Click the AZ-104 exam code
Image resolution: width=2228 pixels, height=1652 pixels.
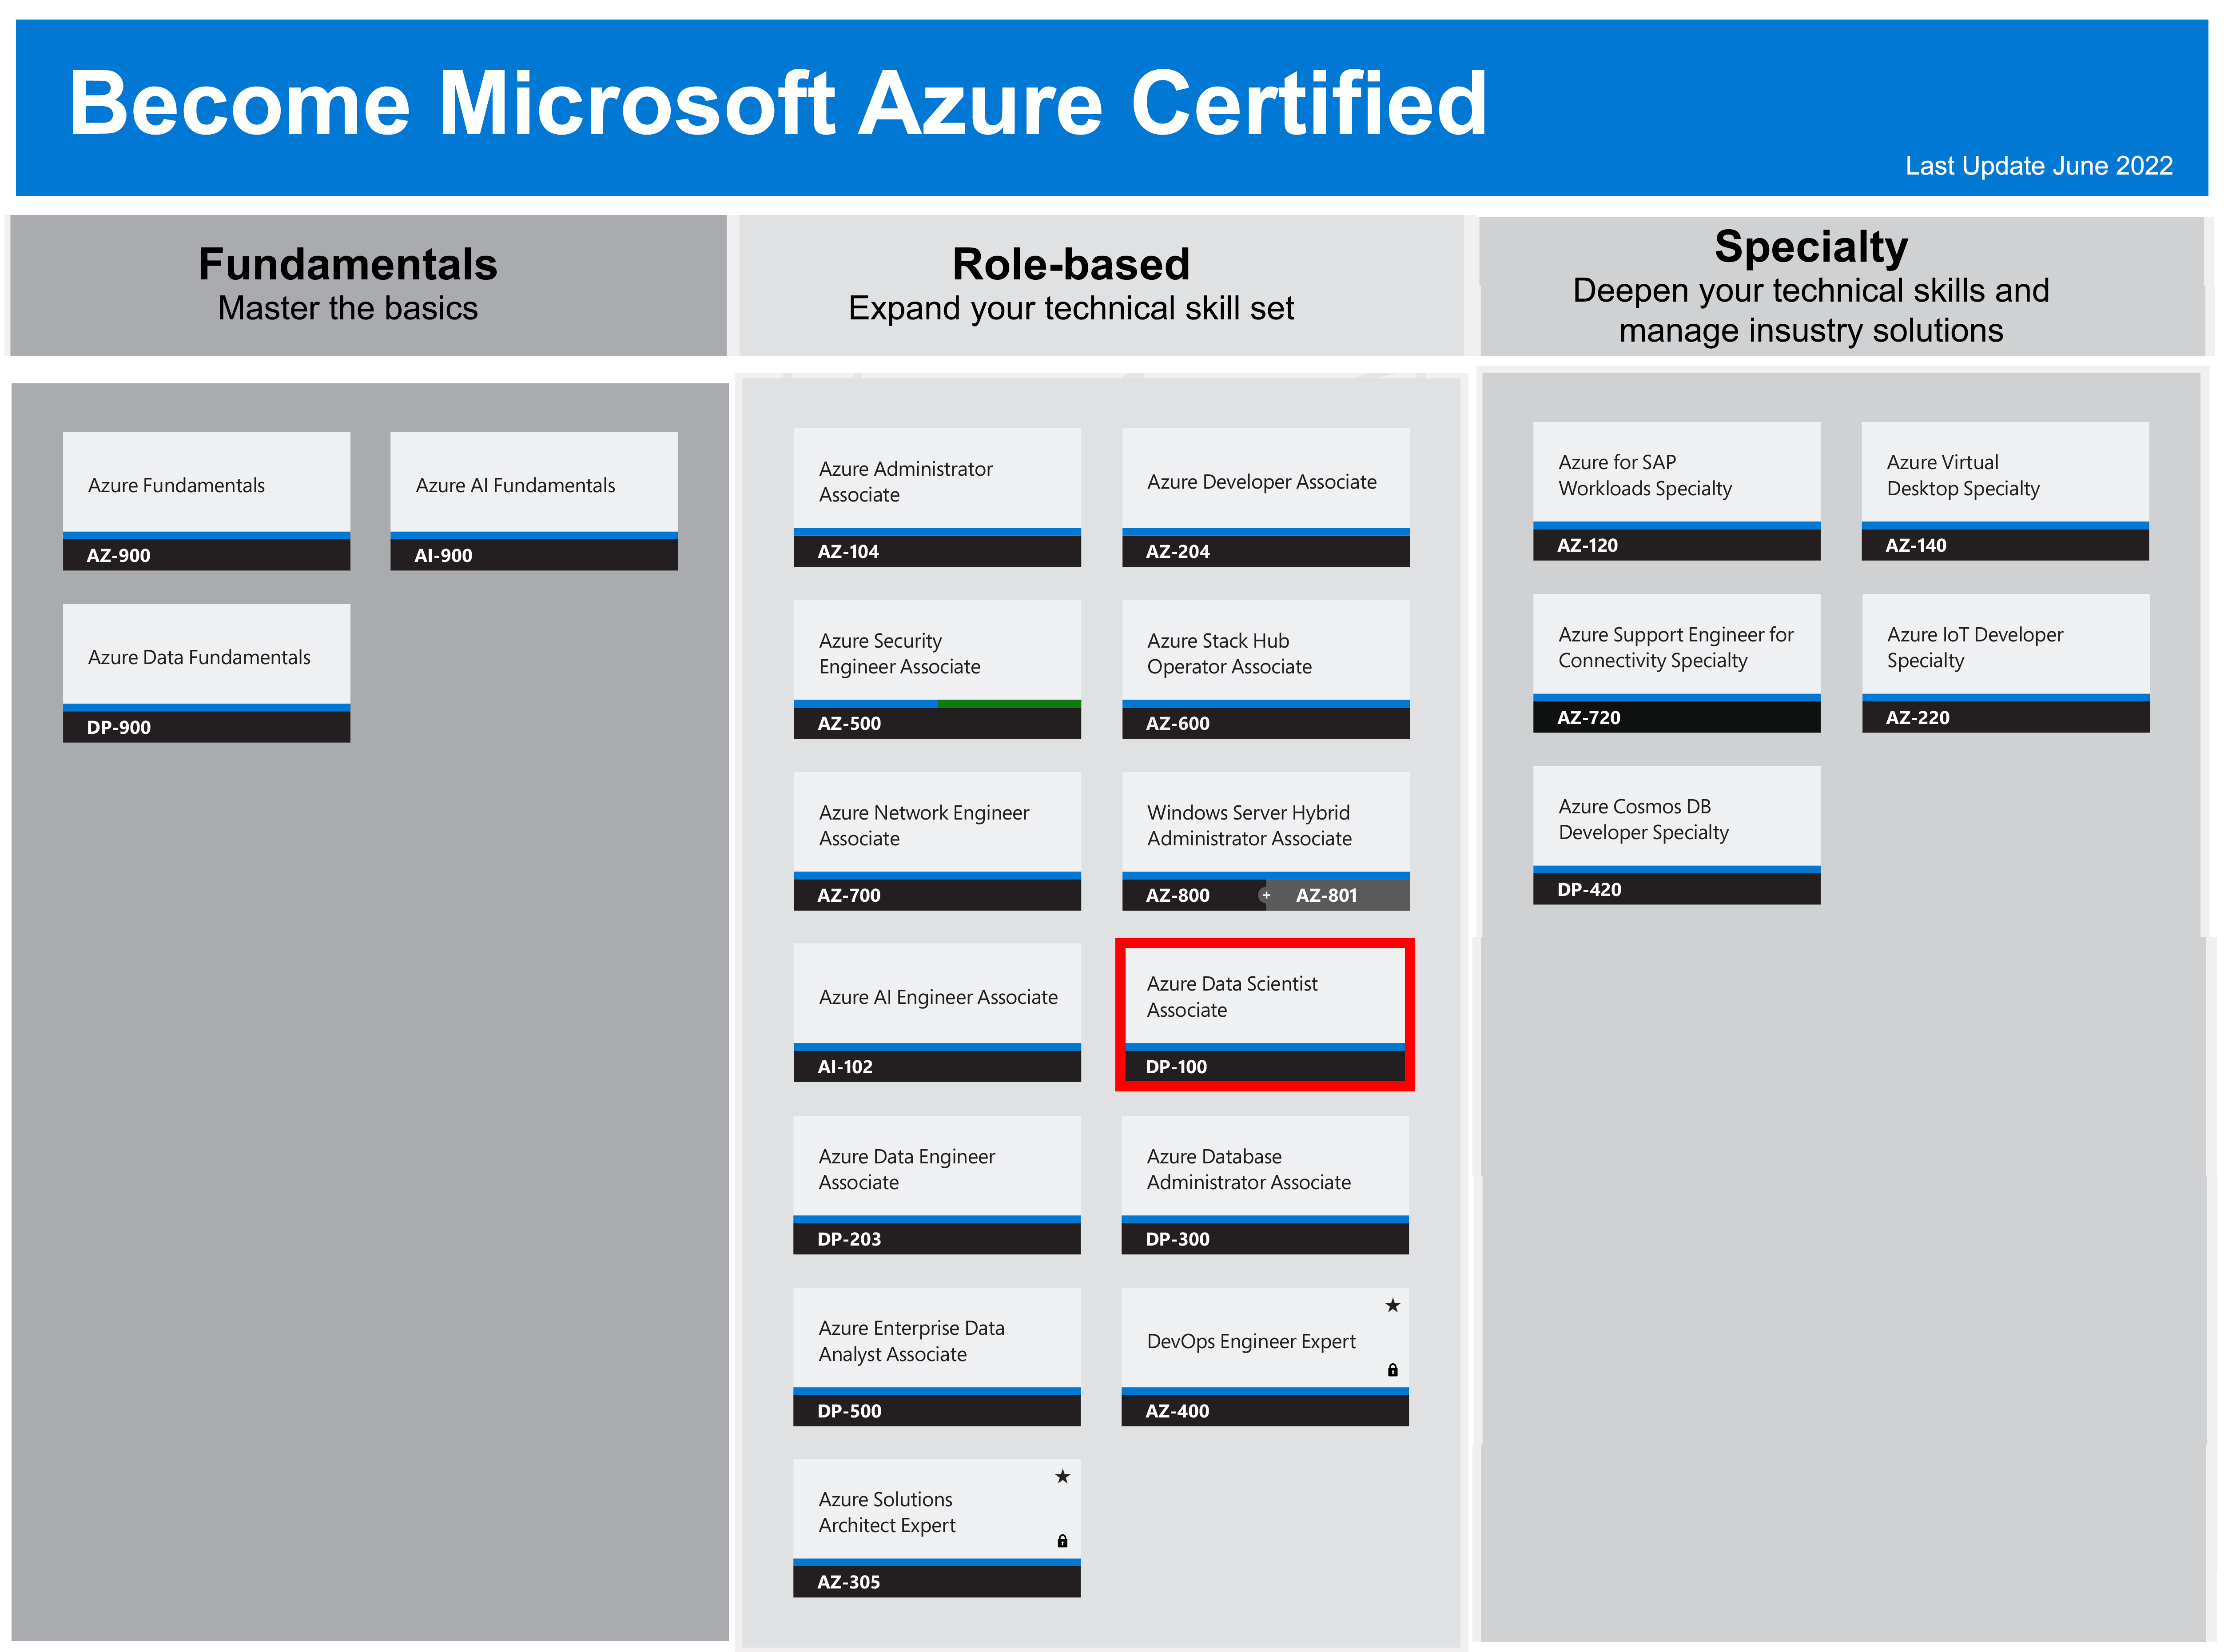[x=848, y=552]
